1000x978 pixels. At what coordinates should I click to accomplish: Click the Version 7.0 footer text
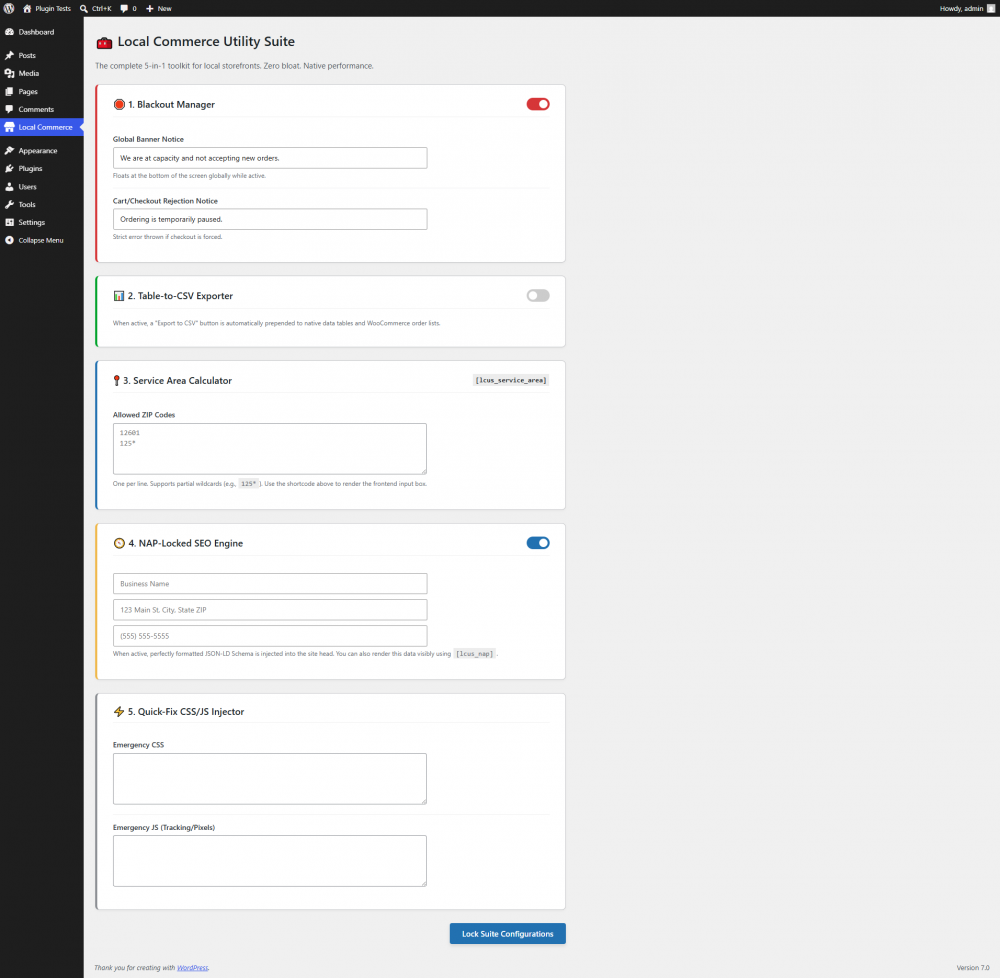[x=973, y=968]
